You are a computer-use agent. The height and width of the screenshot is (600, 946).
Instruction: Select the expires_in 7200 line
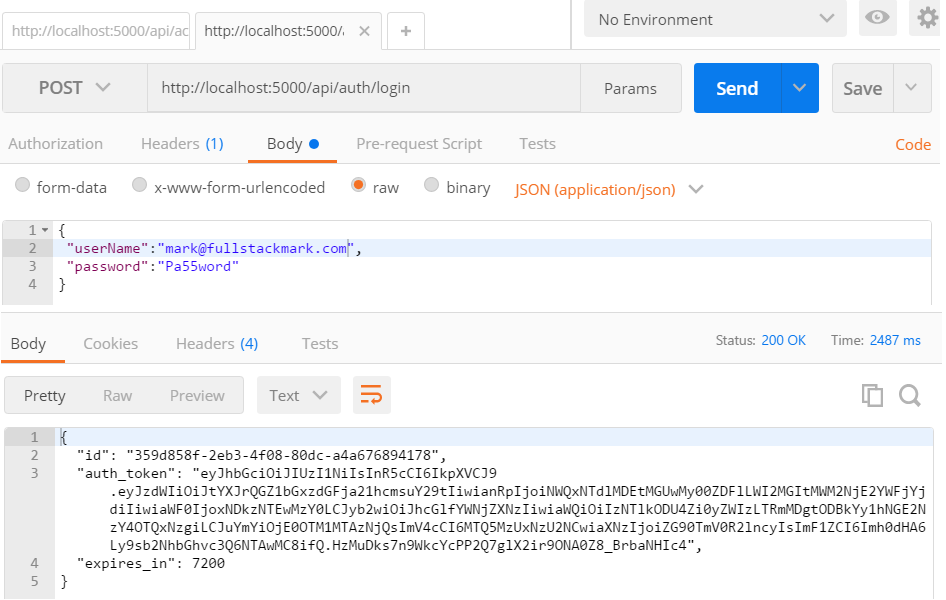point(151,563)
